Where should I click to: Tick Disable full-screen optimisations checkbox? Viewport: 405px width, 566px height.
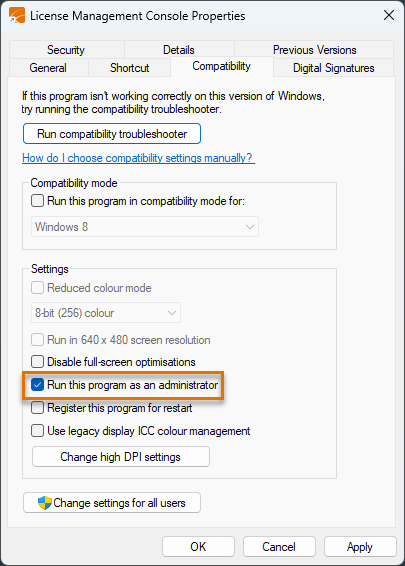tap(38, 362)
